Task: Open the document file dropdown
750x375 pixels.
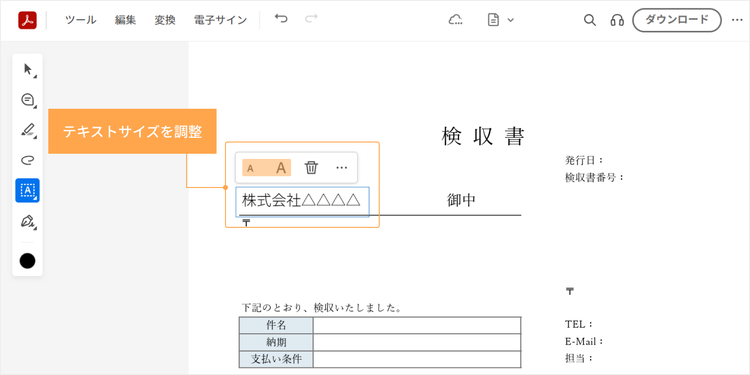Action: tap(500, 20)
